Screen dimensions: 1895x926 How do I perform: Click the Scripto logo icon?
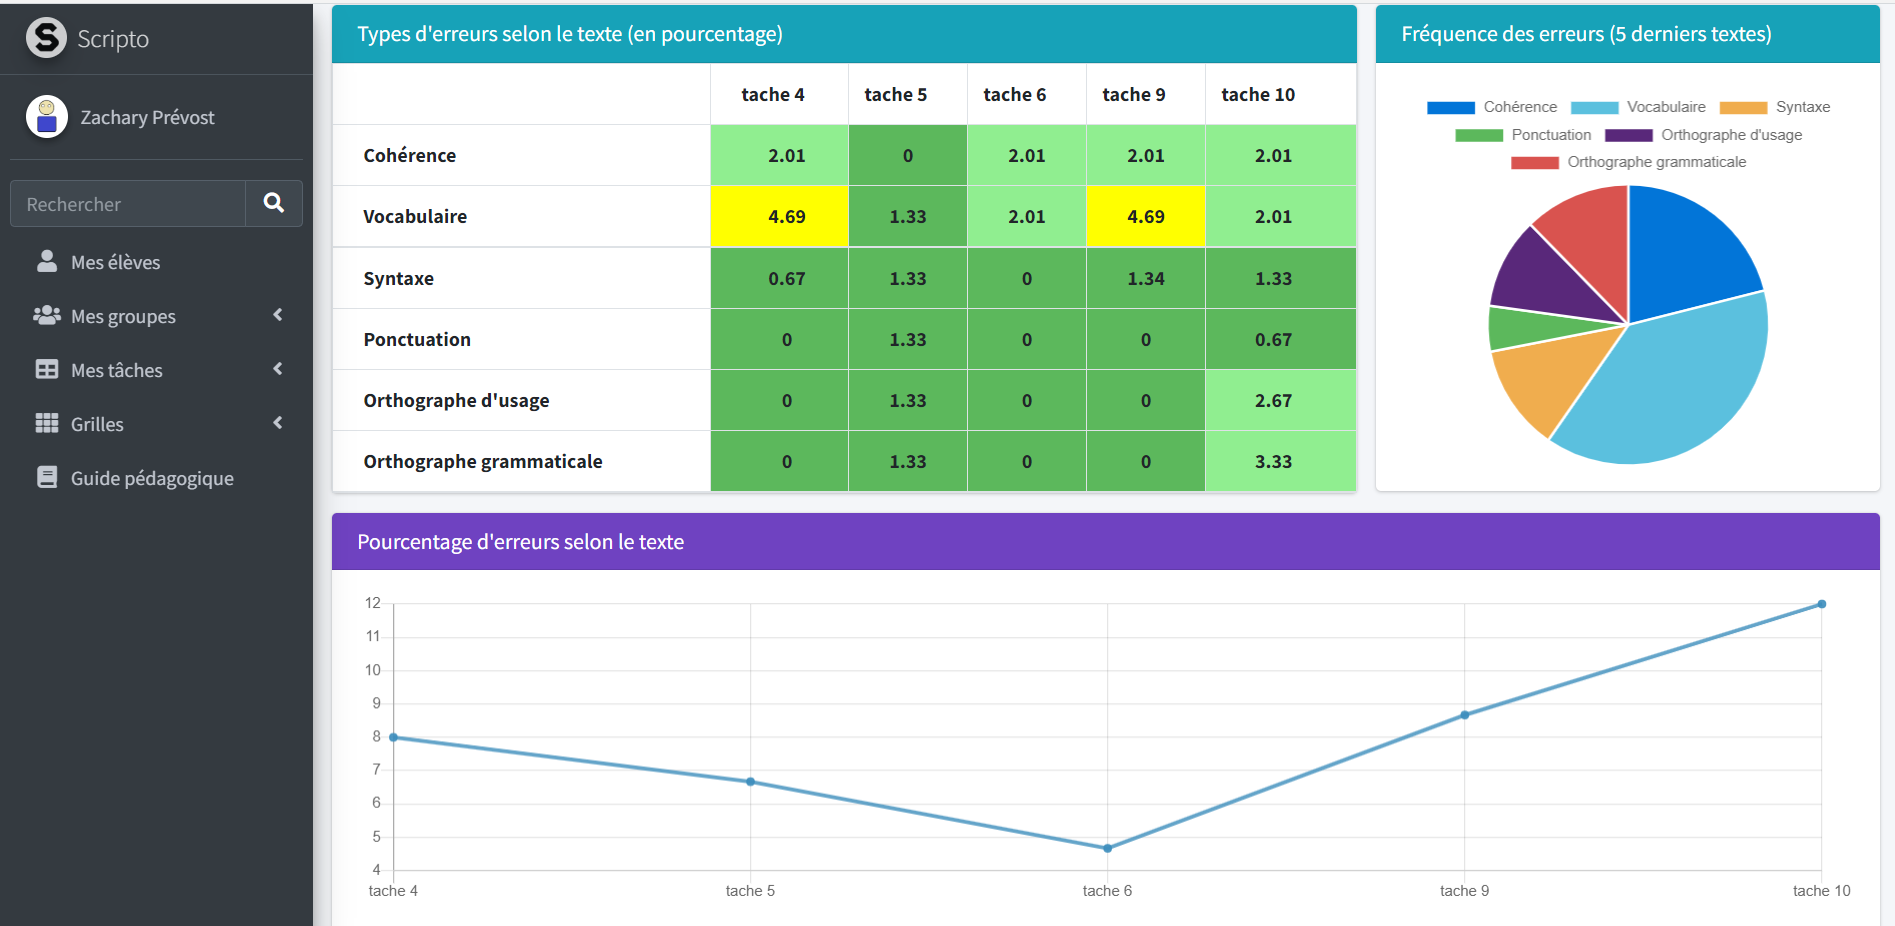[46, 38]
